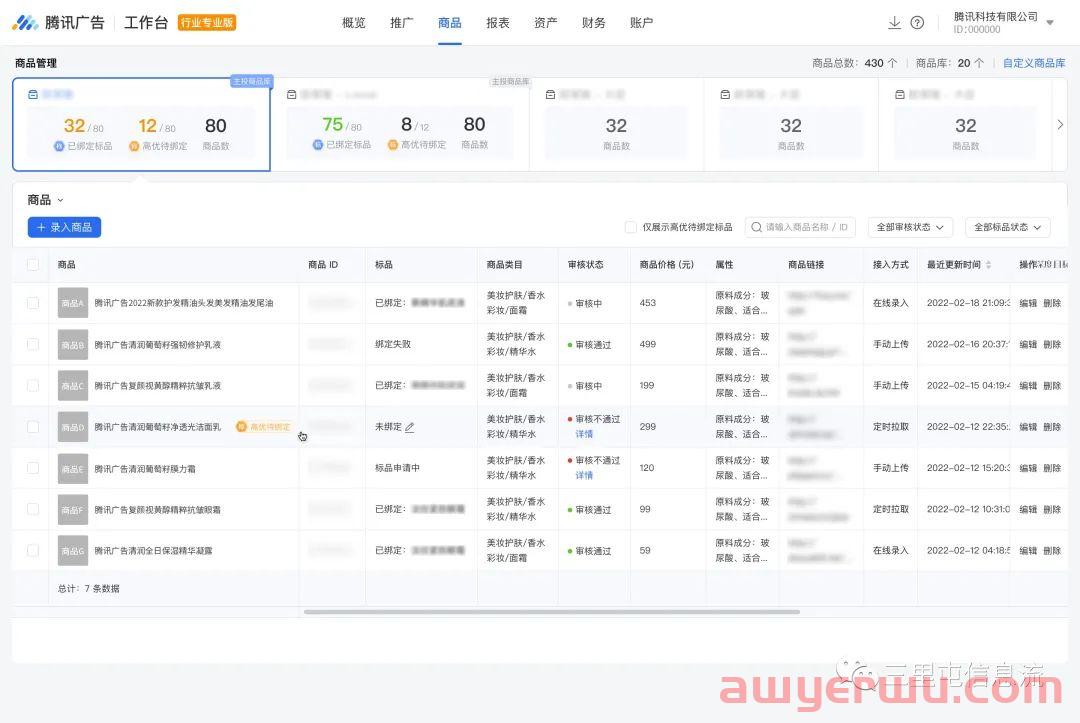
Task: Open the 全部标品状态 dropdown
Action: tap(1007, 227)
